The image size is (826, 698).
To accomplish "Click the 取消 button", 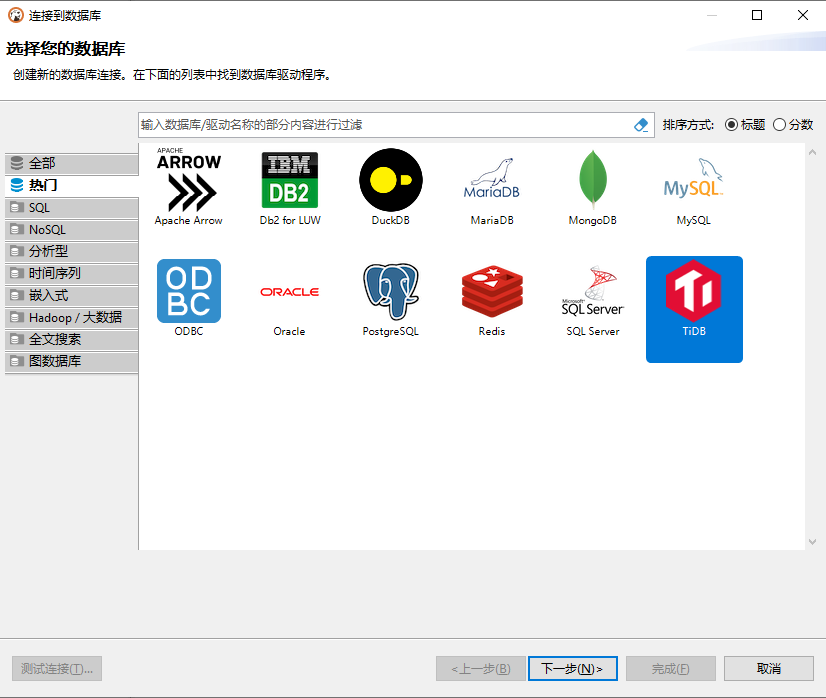I will (769, 668).
